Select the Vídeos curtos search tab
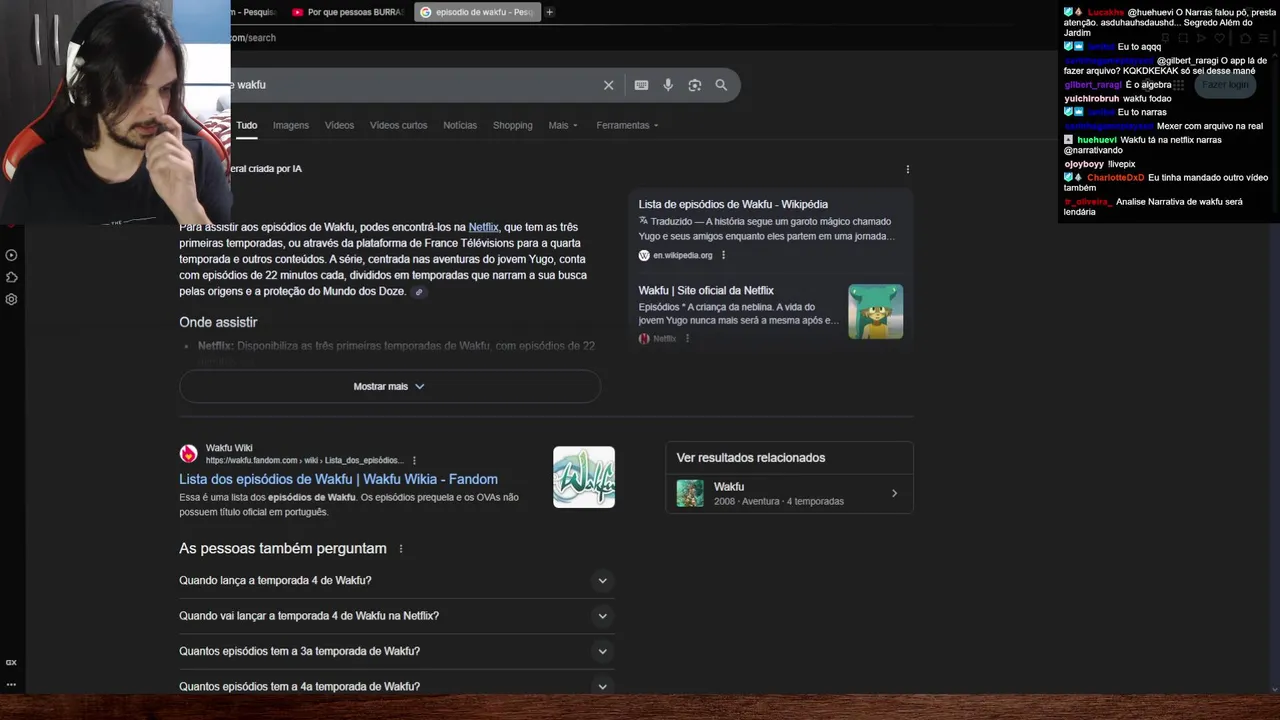This screenshot has width=1280, height=720. (x=398, y=125)
